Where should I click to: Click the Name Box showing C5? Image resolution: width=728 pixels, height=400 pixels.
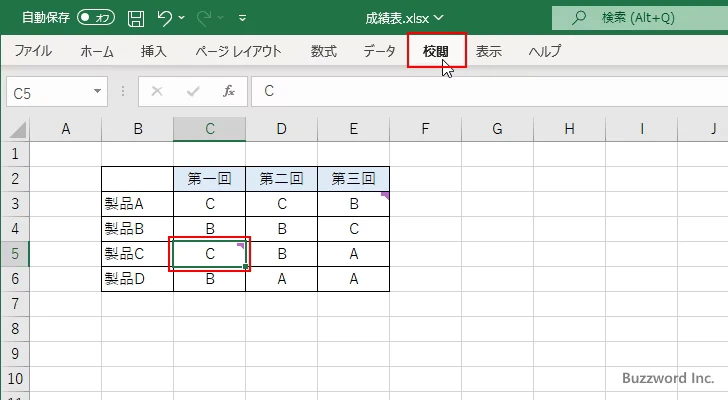click(x=49, y=92)
